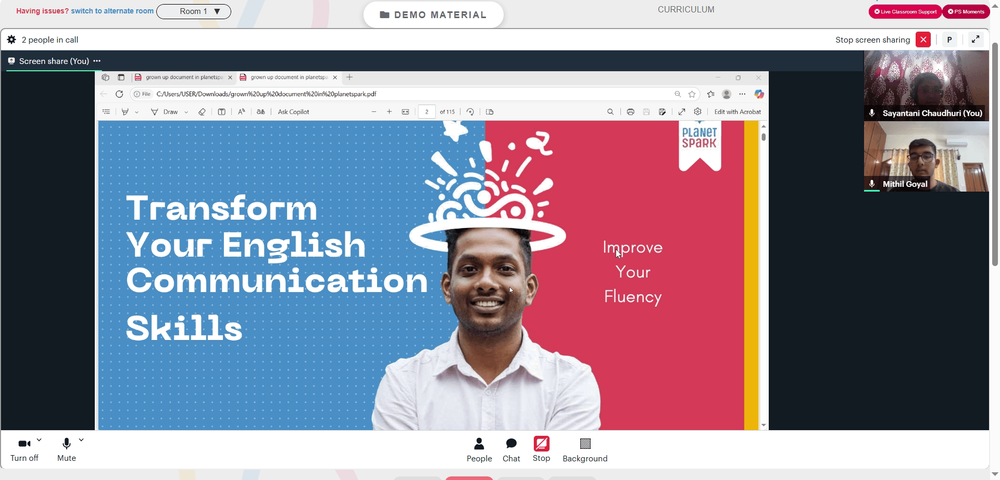
Task: Select the PDF Highlight tool
Action: (x=125, y=112)
